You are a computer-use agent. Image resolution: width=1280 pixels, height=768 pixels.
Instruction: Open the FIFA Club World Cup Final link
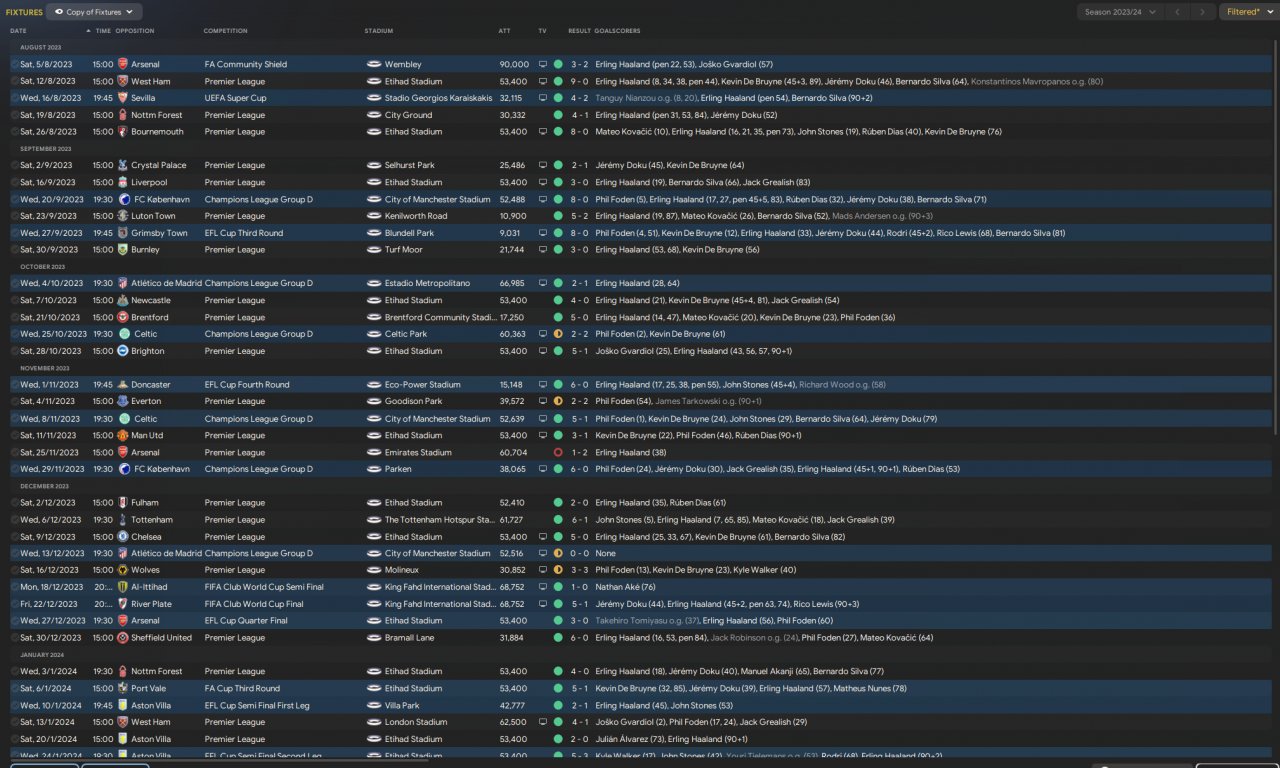coord(254,604)
